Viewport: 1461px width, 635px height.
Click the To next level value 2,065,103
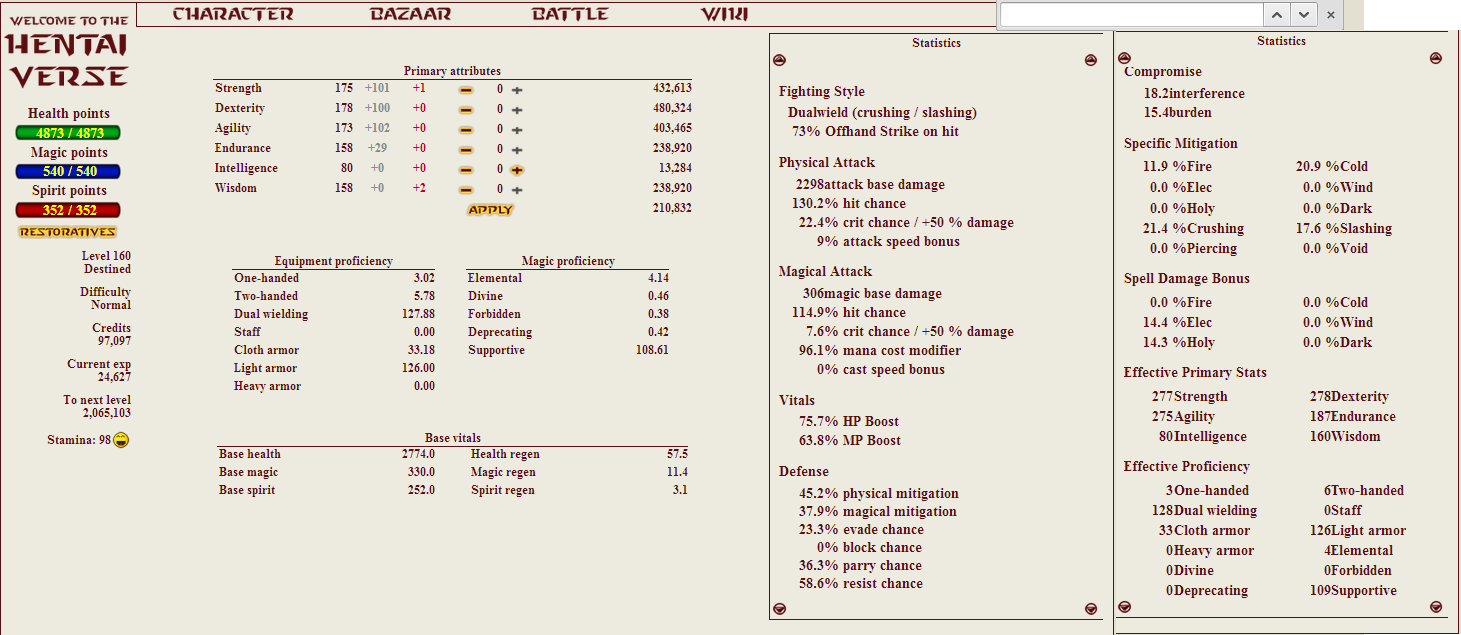[107, 413]
